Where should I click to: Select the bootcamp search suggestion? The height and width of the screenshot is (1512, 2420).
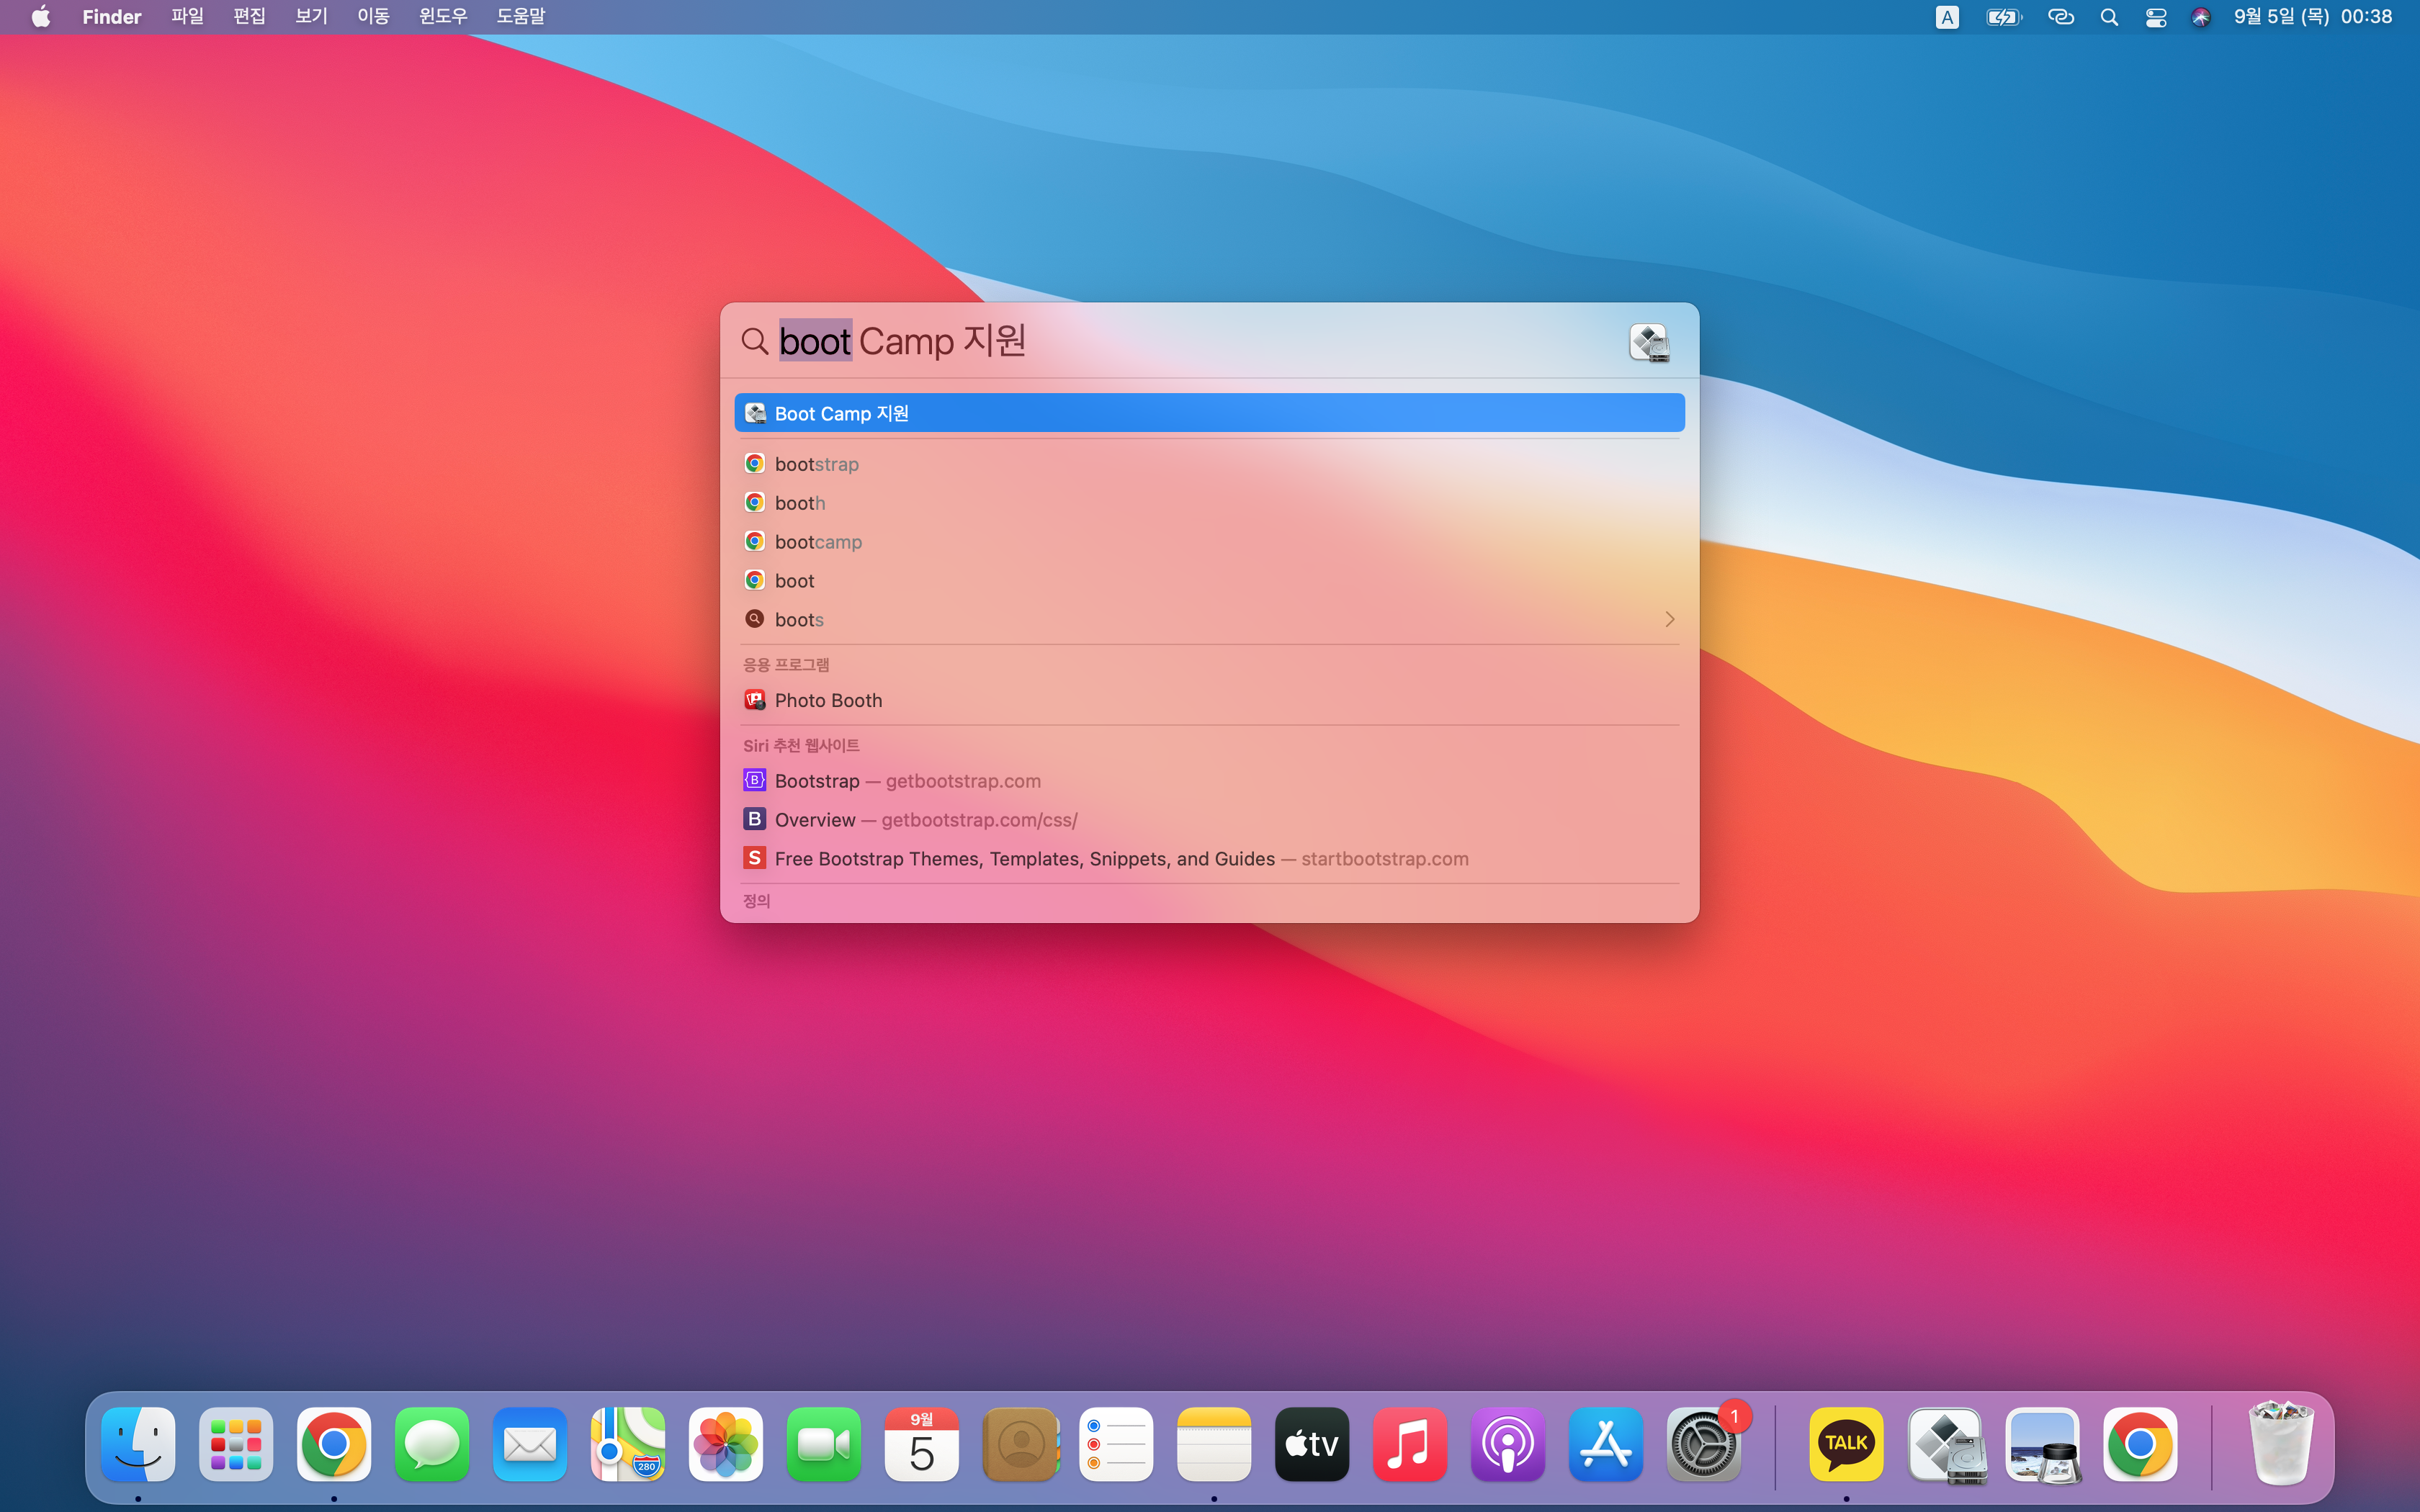[818, 542]
